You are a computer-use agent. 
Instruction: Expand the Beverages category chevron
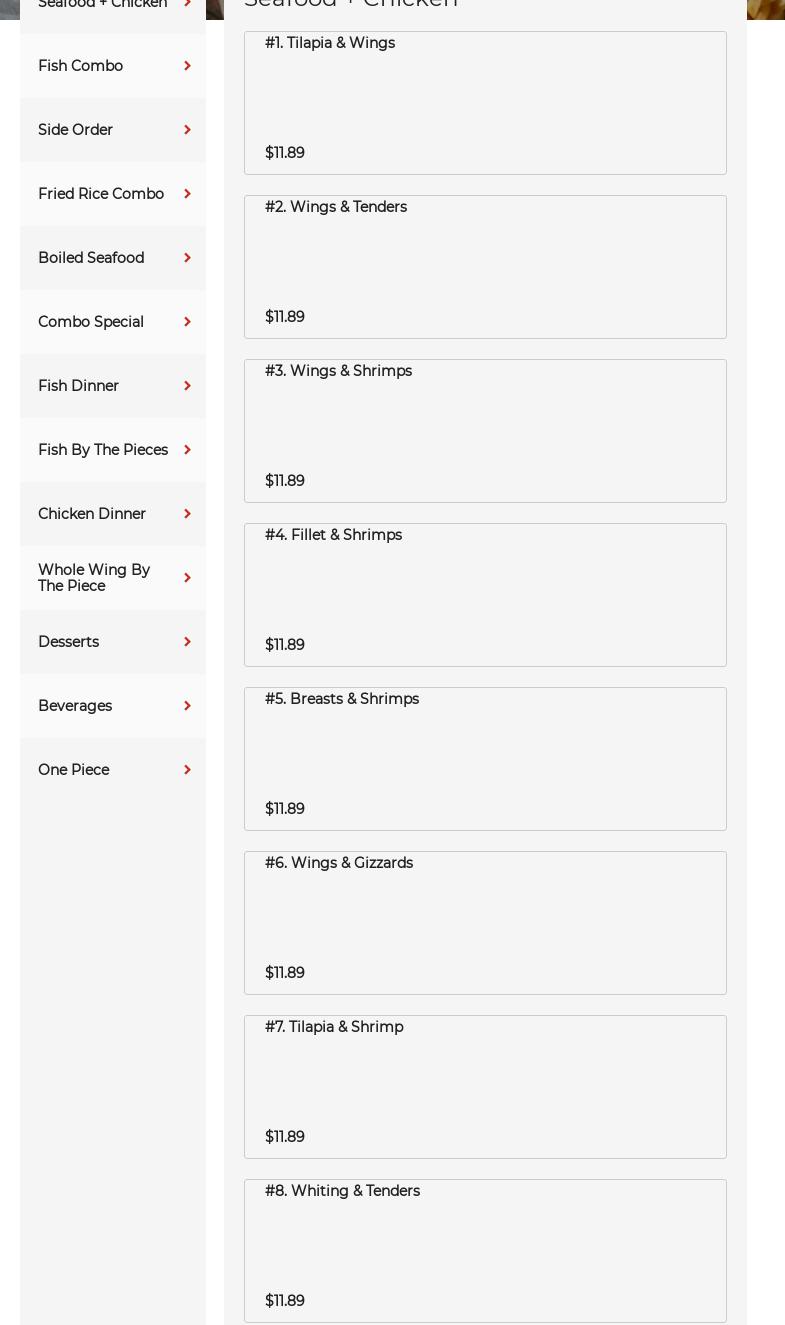(187, 706)
